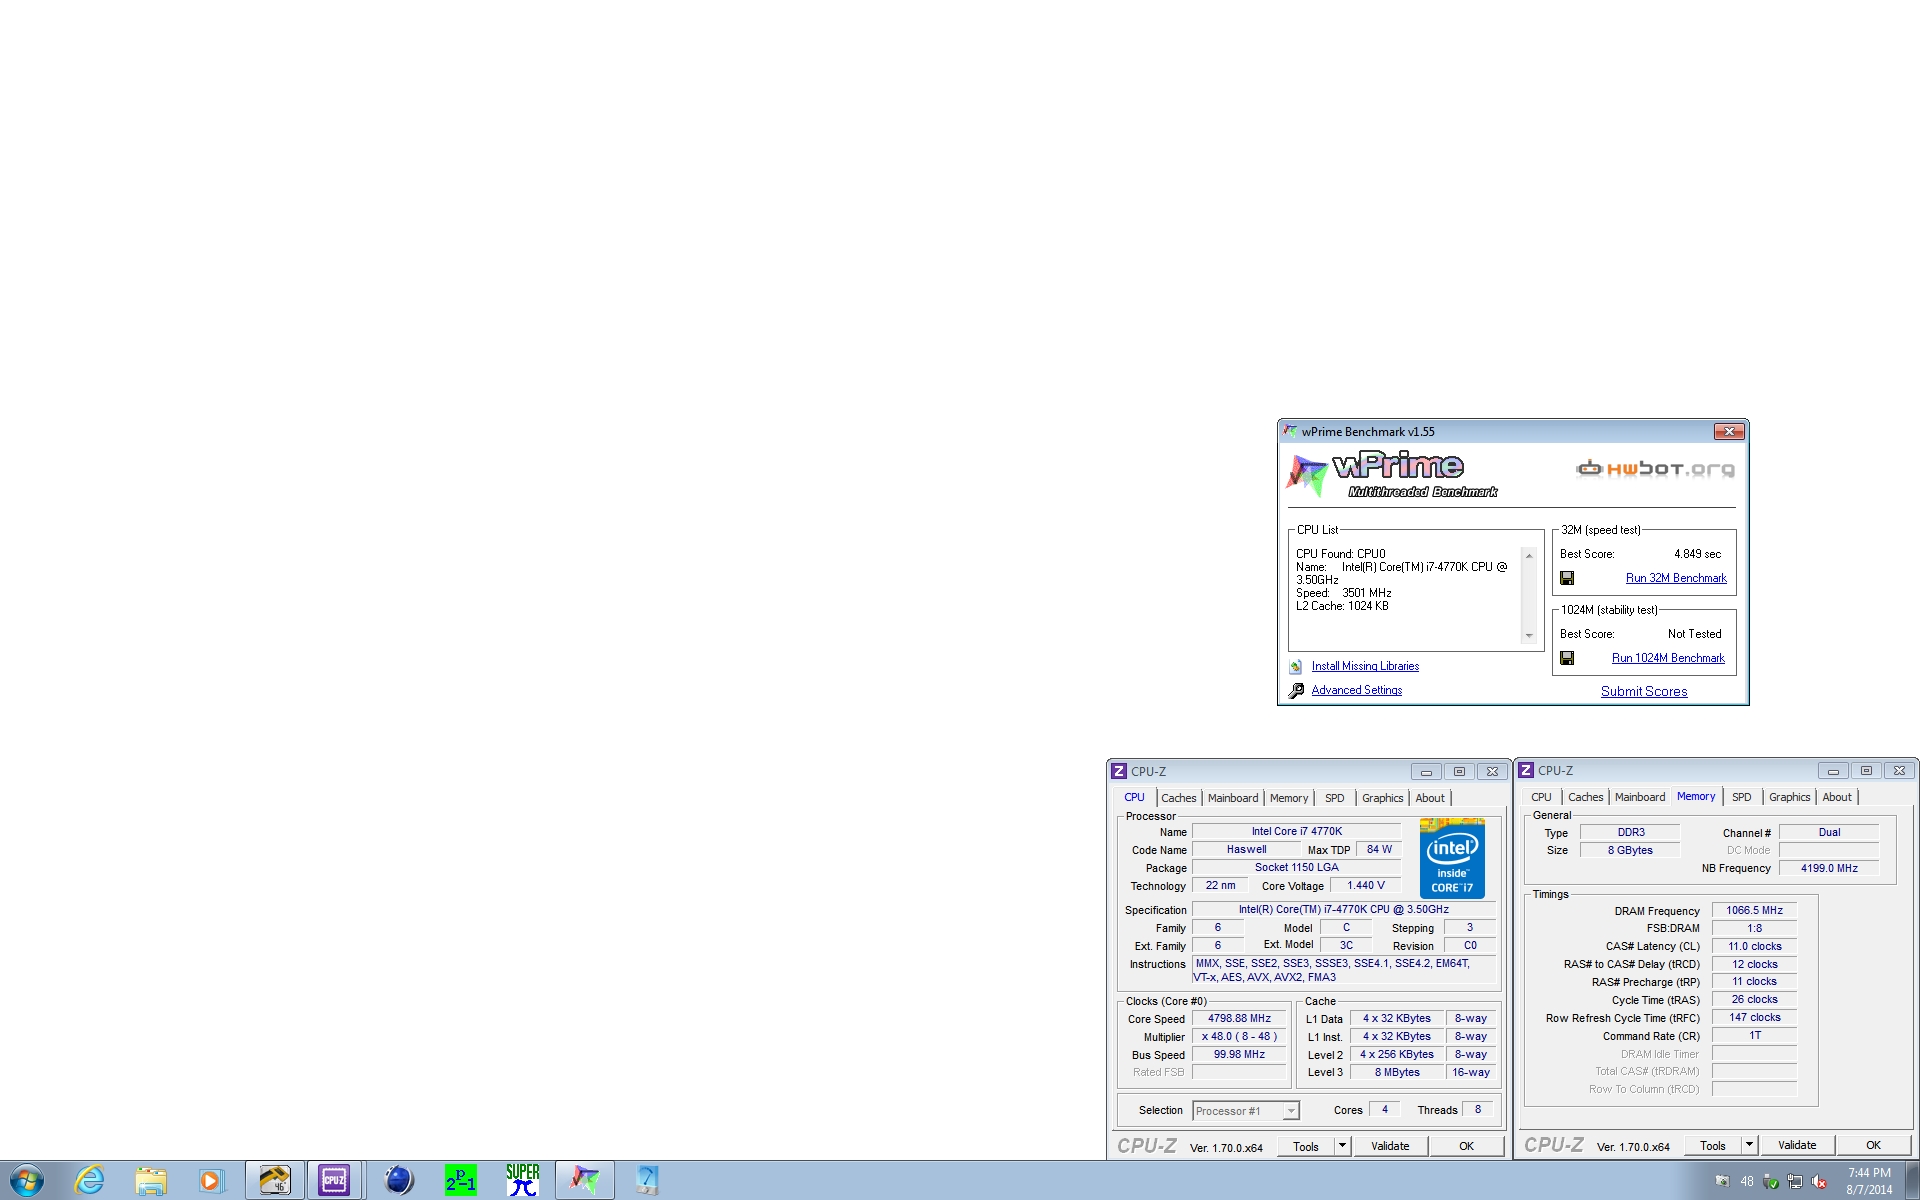1920x1200 pixels.
Task: Click the Z icon in right CPU-Z title bar
Action: (1526, 770)
